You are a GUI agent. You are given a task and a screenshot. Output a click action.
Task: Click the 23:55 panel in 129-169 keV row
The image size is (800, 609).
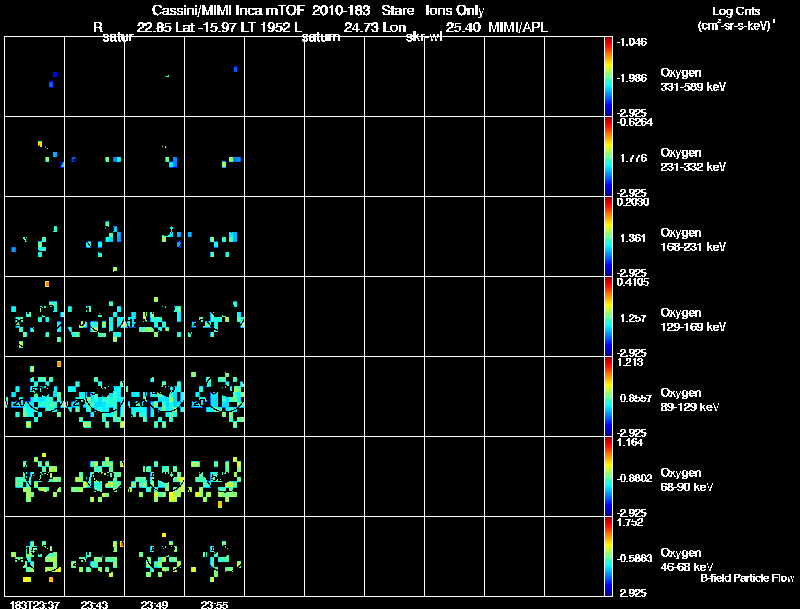[215, 316]
